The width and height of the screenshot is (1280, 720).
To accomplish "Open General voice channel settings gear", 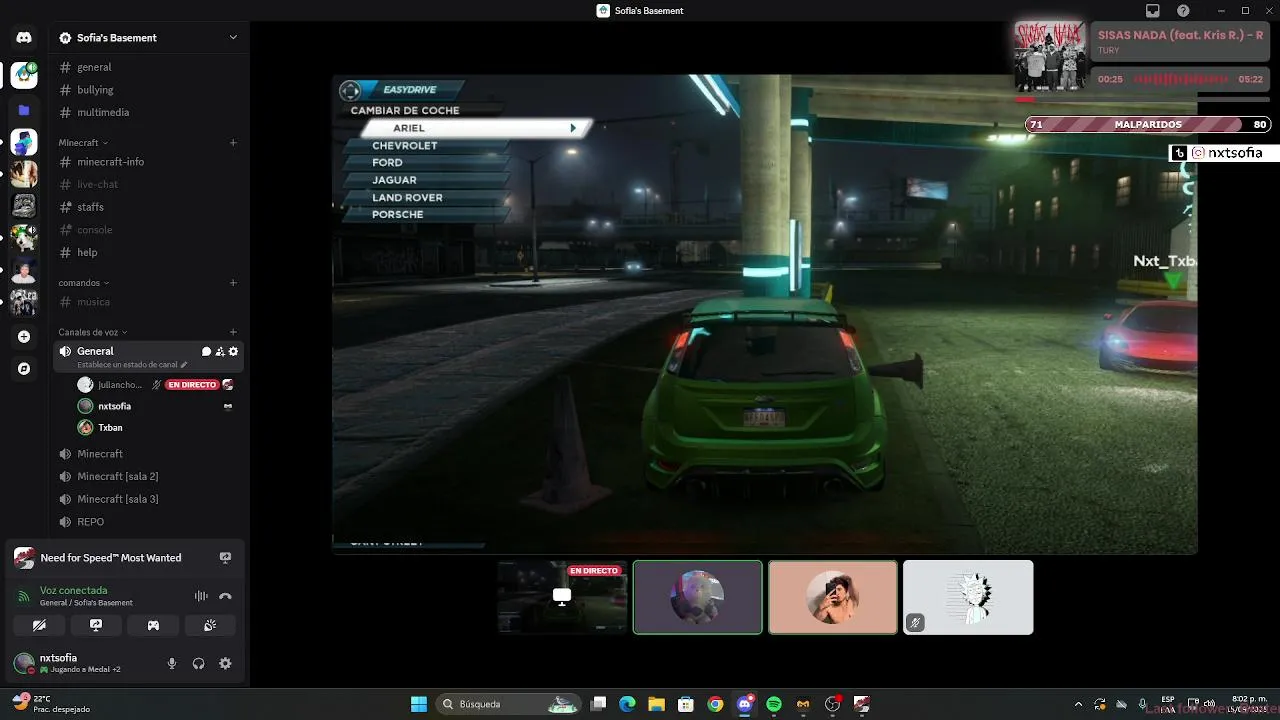I will (233, 351).
